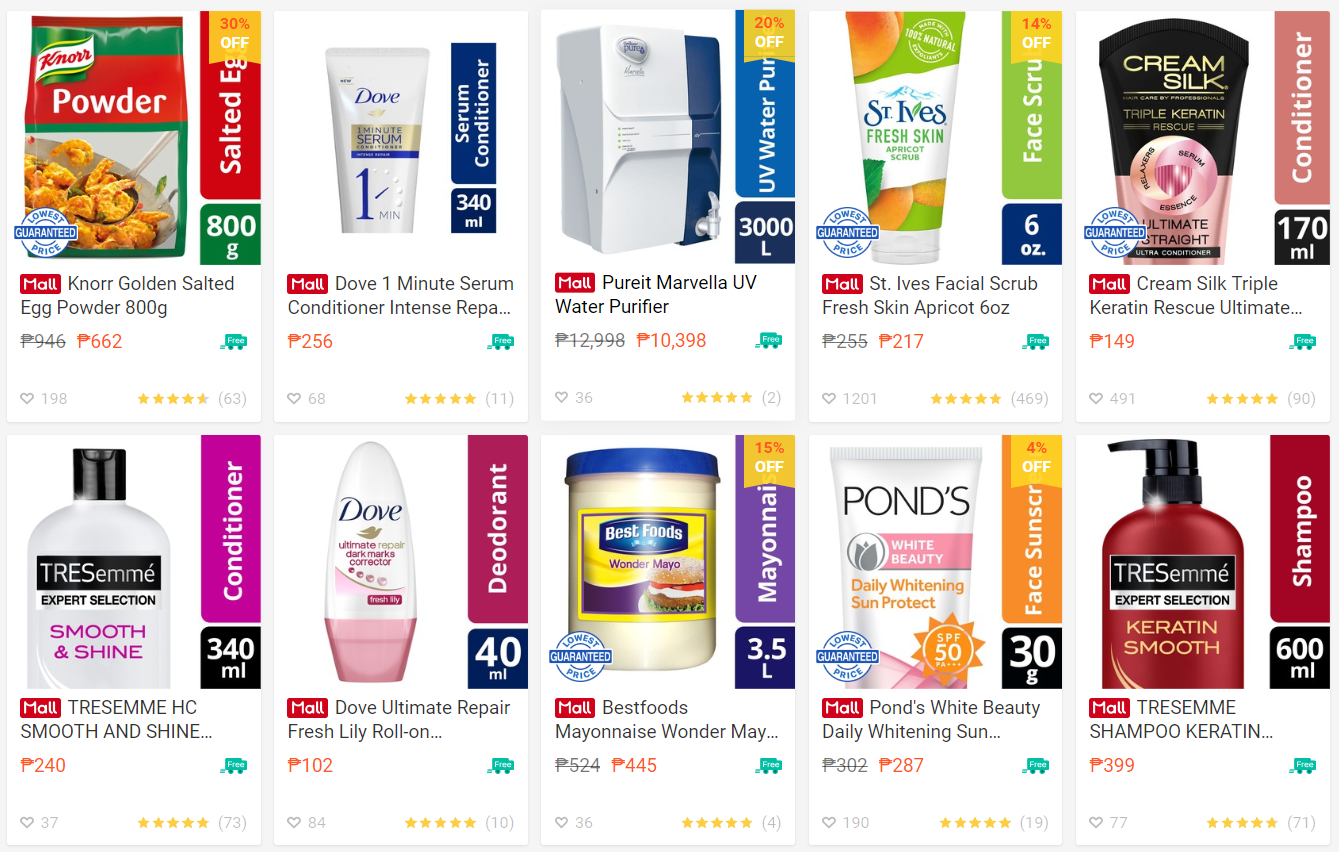Open Cream Silk Triple Keratin Rescue product title

tap(1196, 296)
